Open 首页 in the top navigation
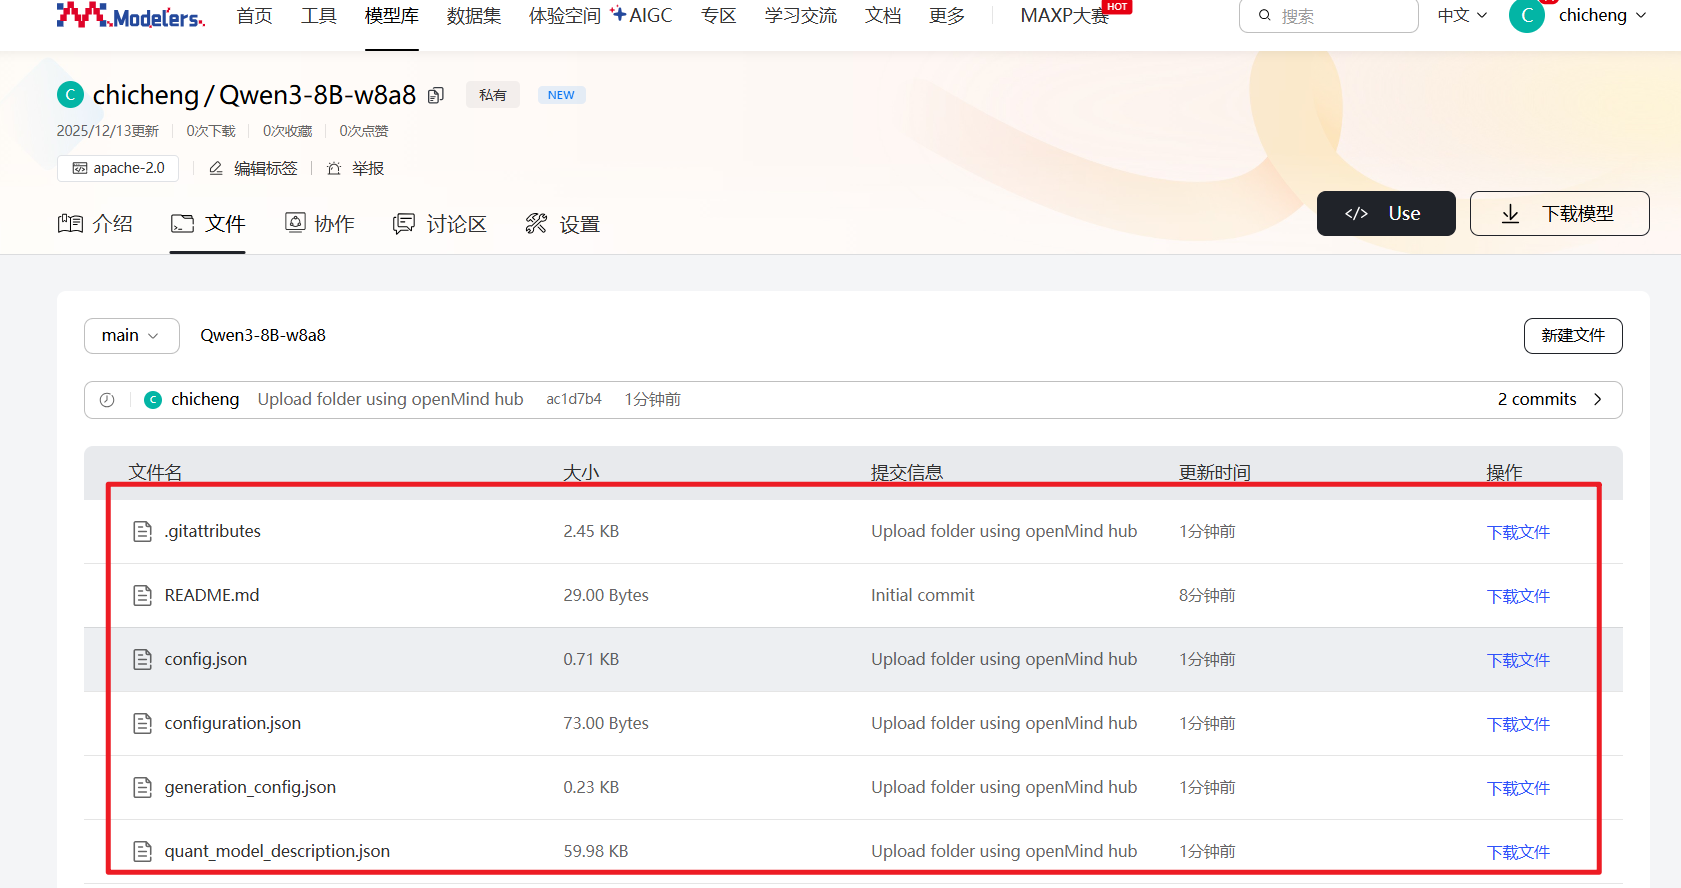Screen dimensions: 1681x888 pos(254,15)
